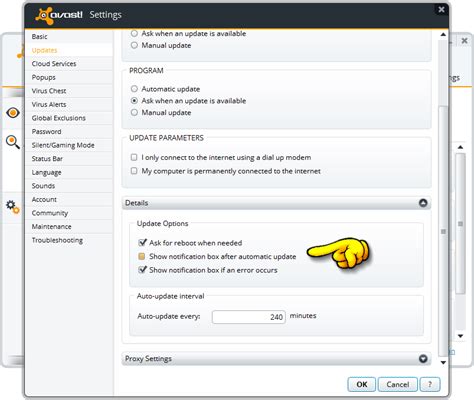Viewport: 474px width, 400px height.
Task: Click the eye icon in the background window
Action: click(x=13, y=113)
